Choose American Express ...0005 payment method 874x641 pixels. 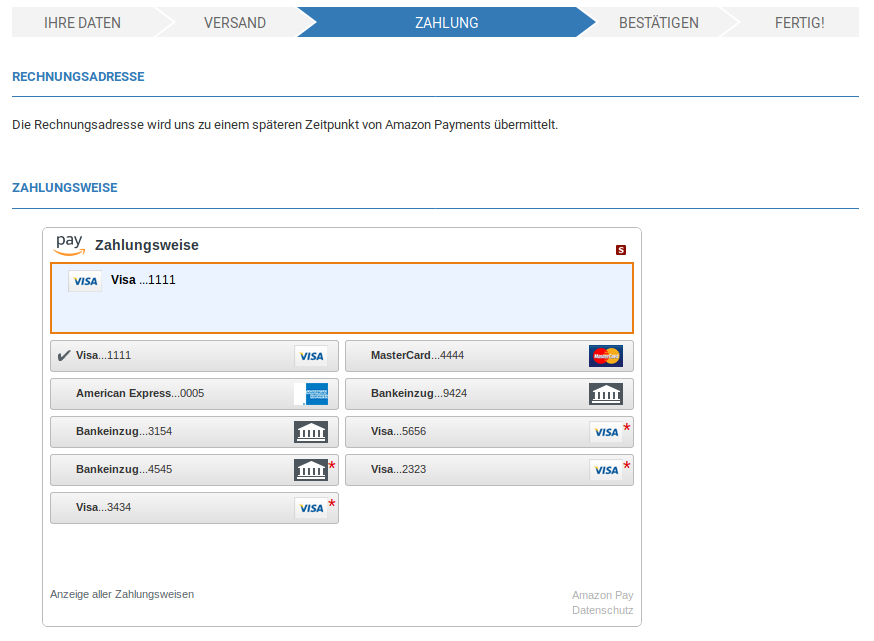tap(170, 394)
